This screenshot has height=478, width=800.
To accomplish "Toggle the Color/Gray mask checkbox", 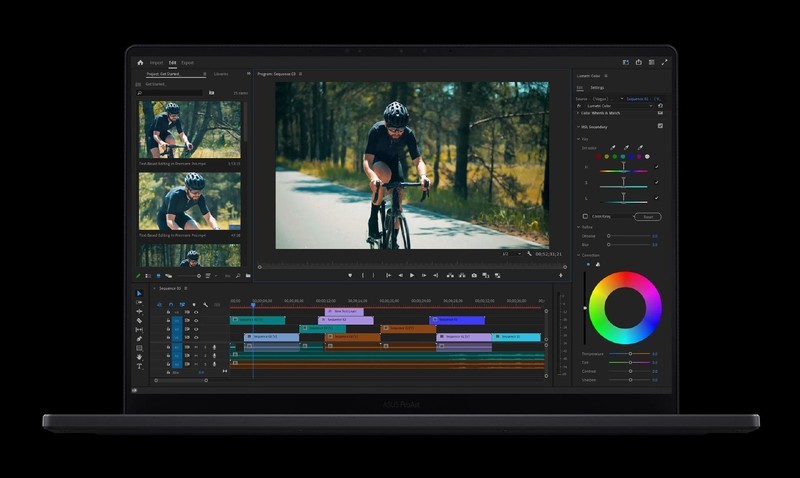I will pyautogui.click(x=585, y=216).
